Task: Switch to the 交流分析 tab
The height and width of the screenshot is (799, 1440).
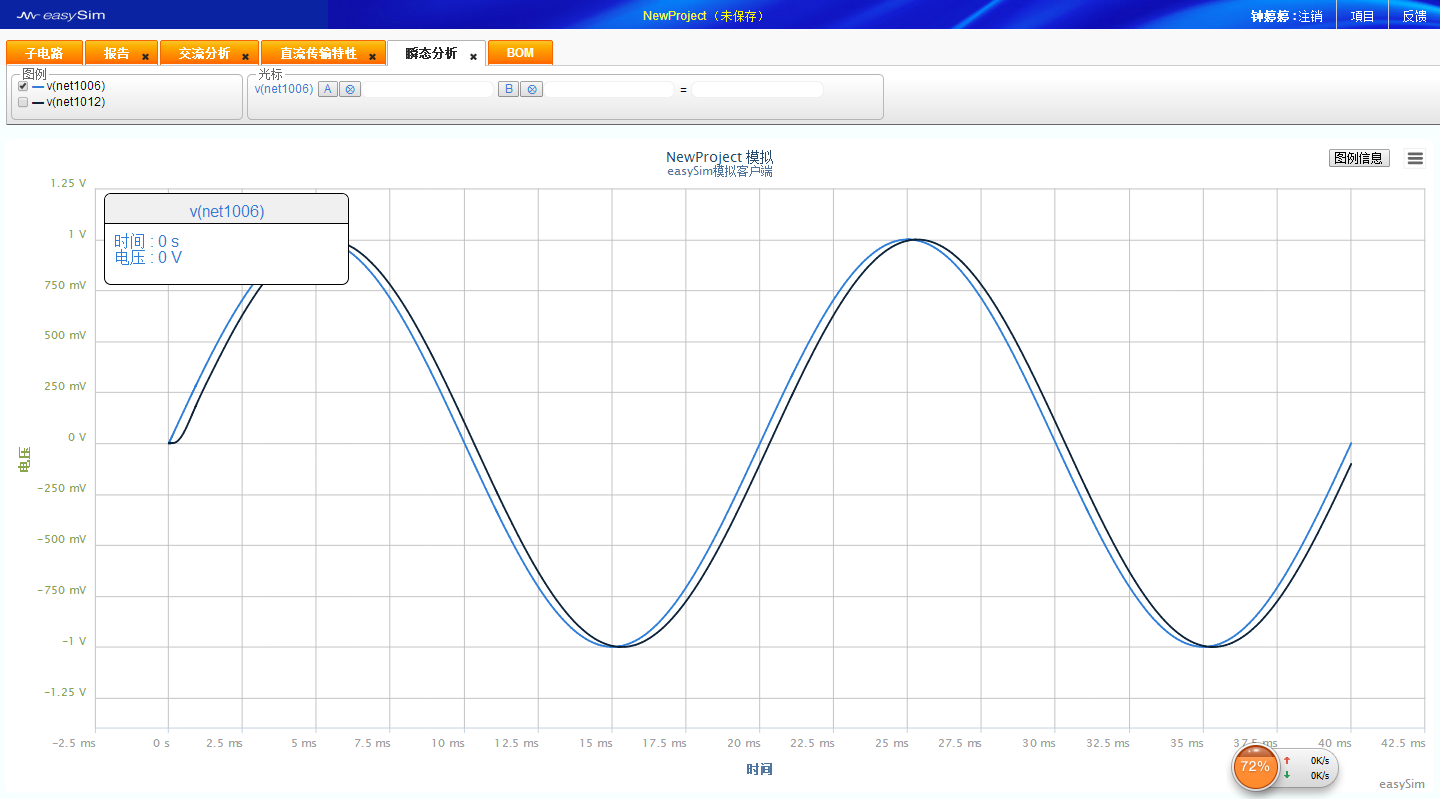Action: pyautogui.click(x=204, y=53)
